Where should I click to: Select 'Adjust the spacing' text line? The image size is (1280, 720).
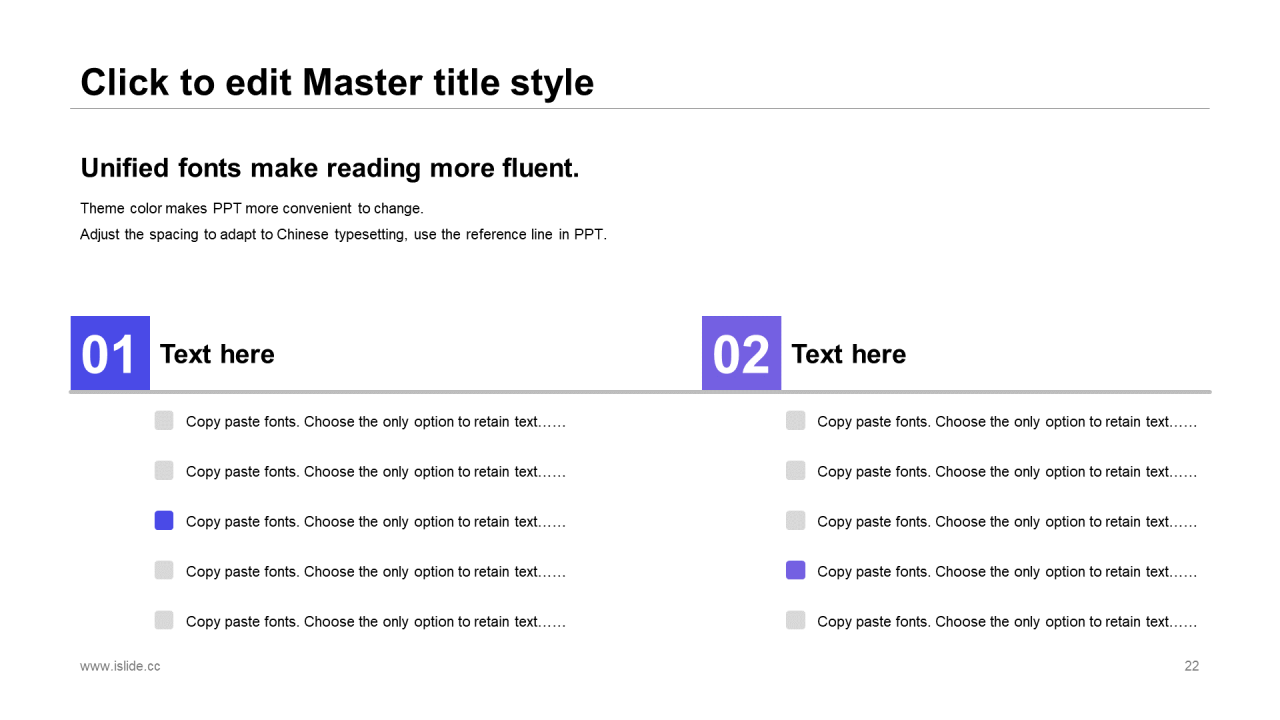coord(343,235)
